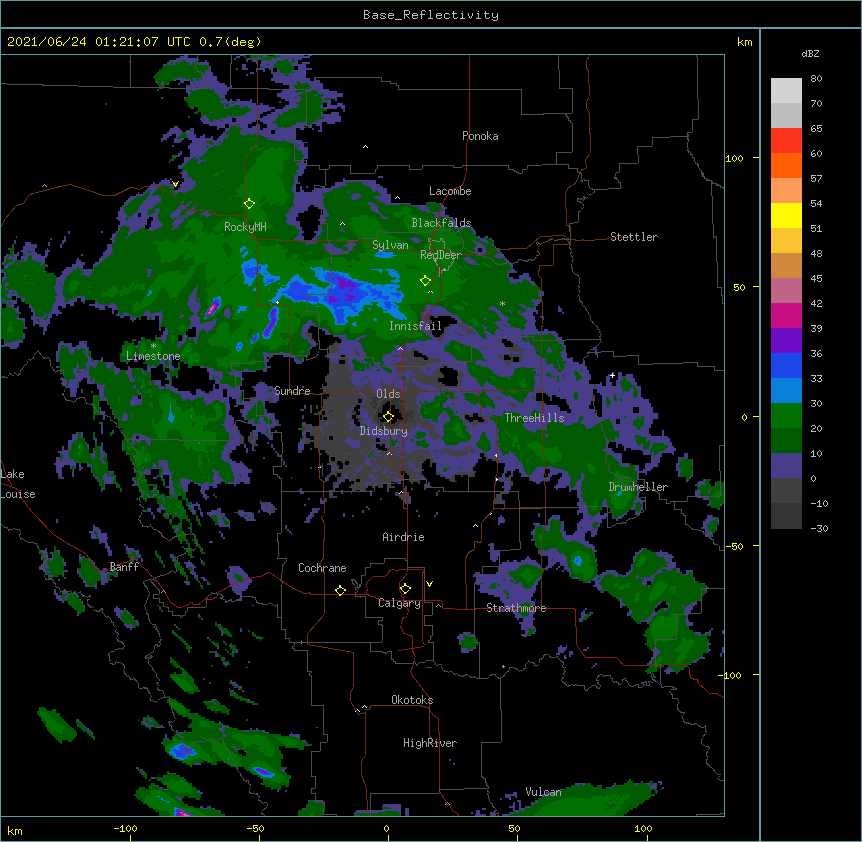Click the -50 tick on horizontal axis
The image size is (862, 842).
click(x=255, y=828)
